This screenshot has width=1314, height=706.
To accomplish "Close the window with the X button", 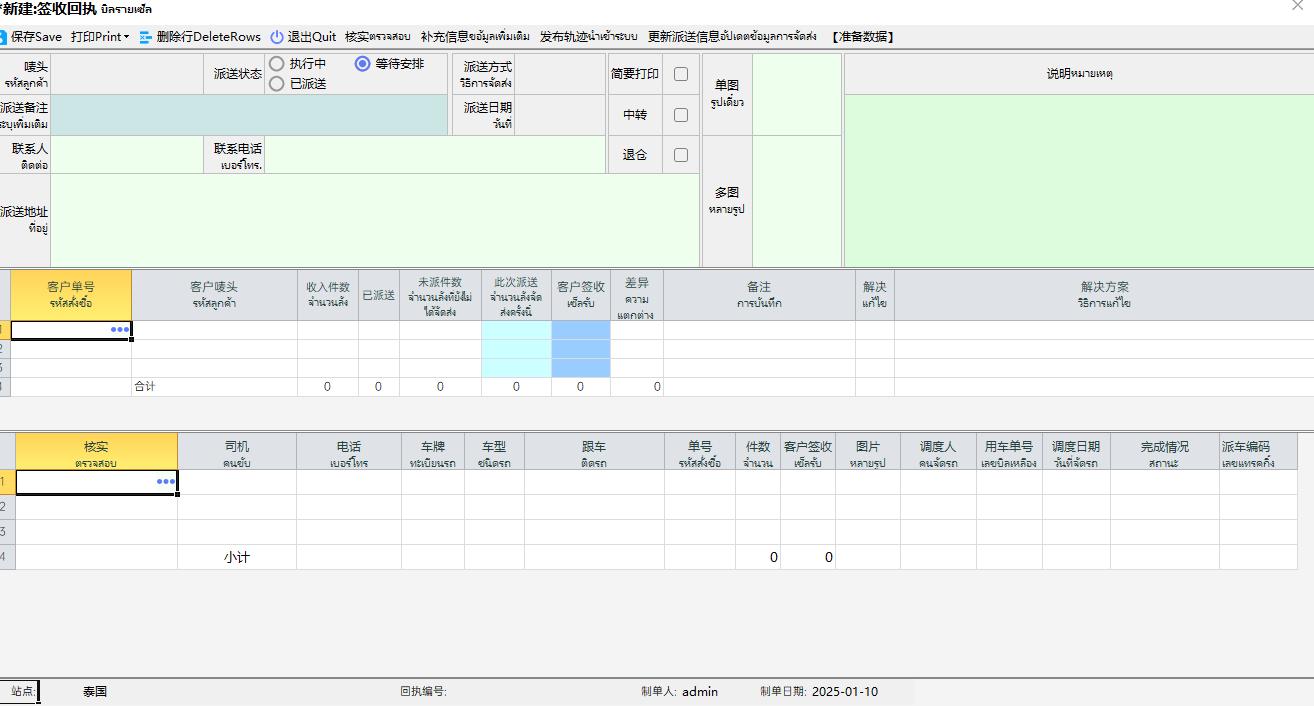I will pyautogui.click(x=1298, y=6).
